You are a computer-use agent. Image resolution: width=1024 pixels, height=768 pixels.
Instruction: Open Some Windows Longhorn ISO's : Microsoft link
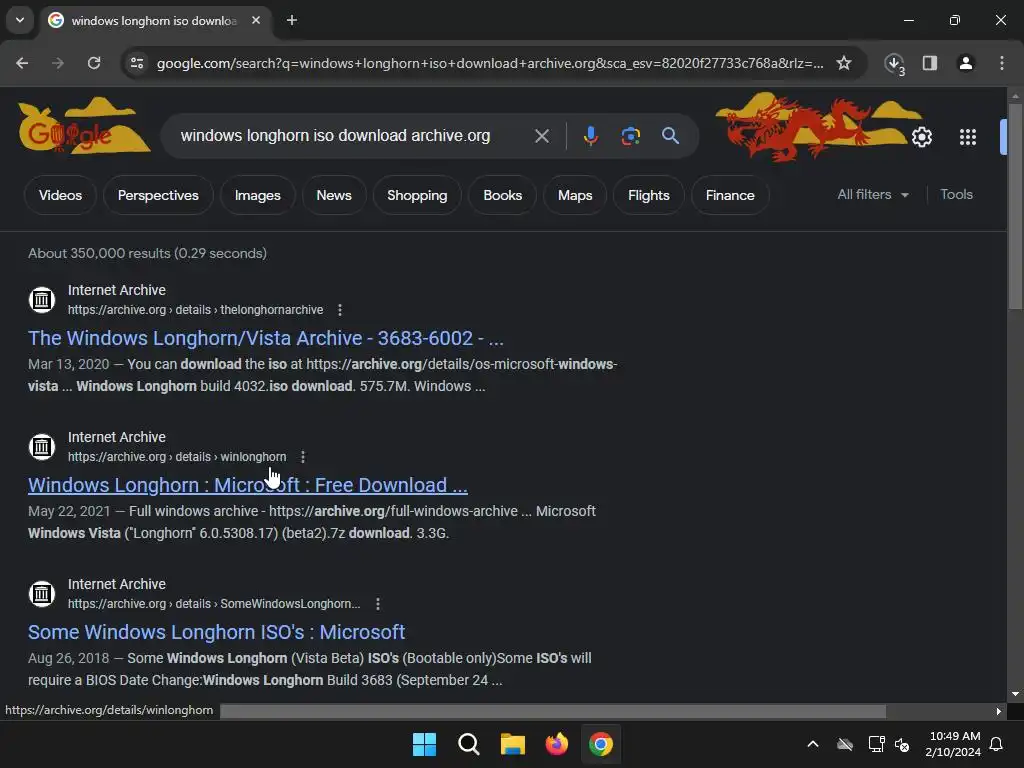(216, 632)
